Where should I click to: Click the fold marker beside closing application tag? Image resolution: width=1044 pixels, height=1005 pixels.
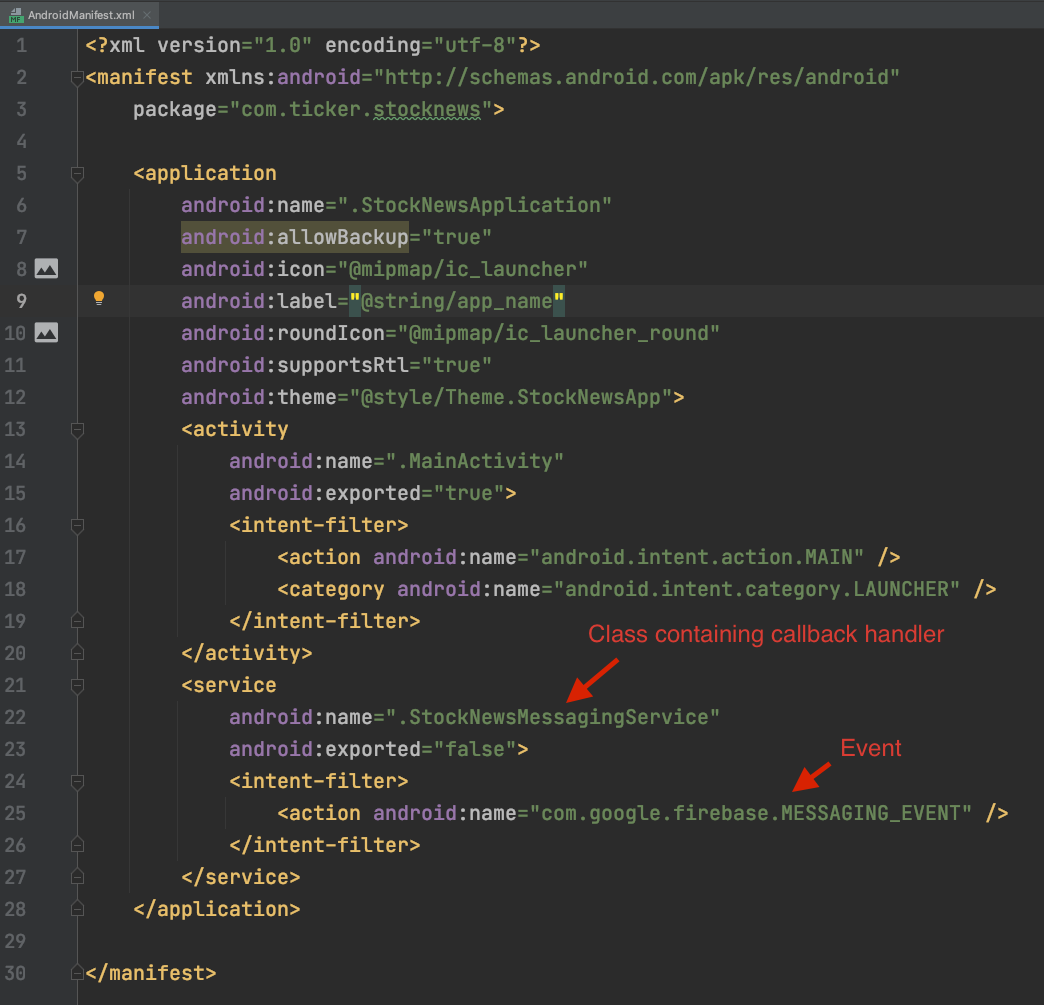[77, 908]
